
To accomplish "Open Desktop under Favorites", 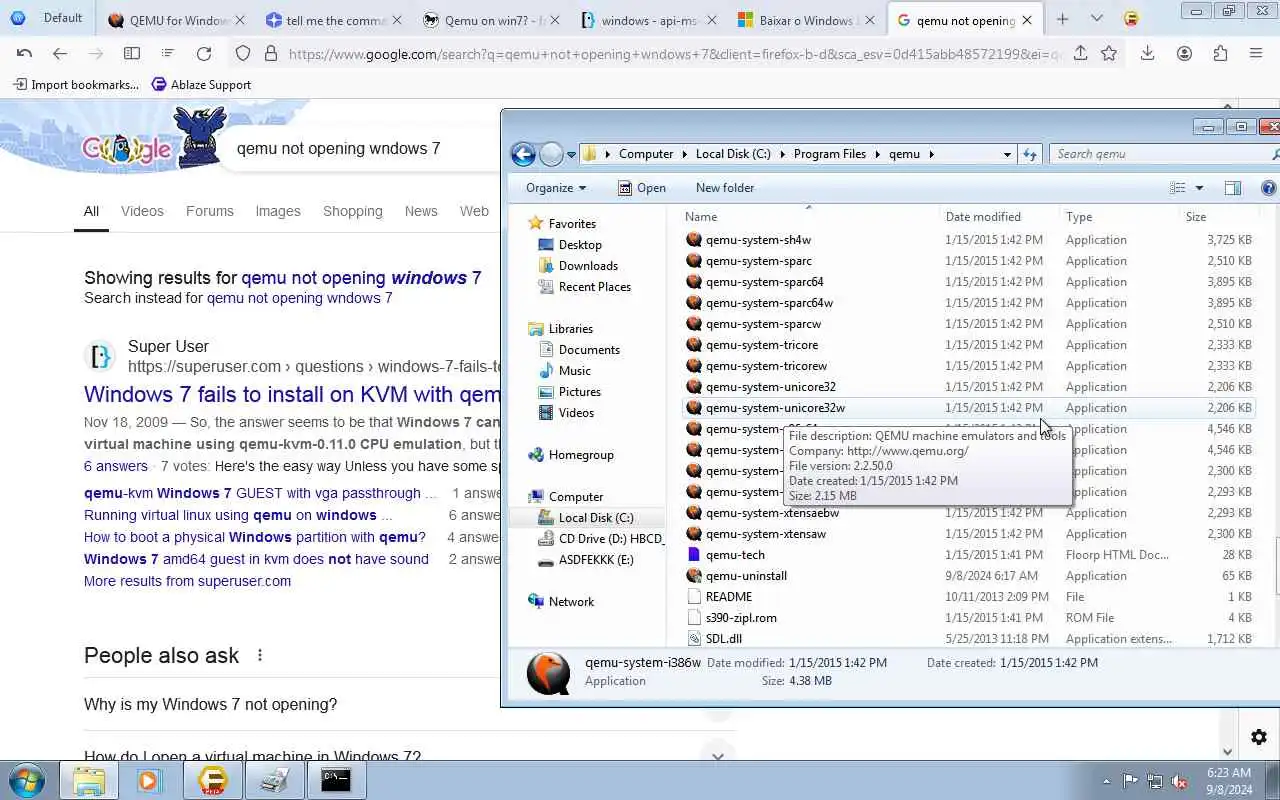I will coord(580,245).
